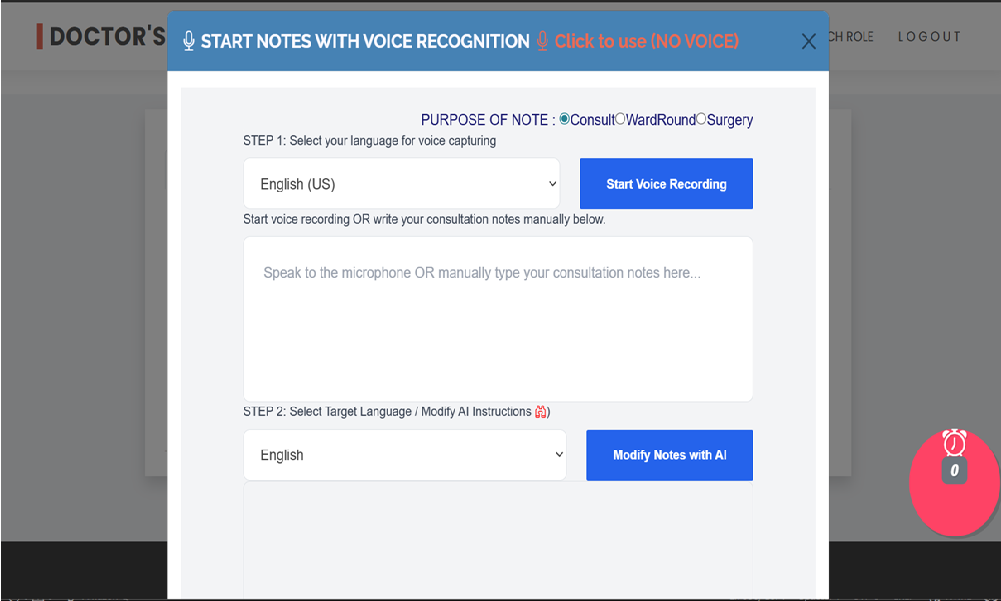Open the English (US) voice language dropdown

[401, 184]
